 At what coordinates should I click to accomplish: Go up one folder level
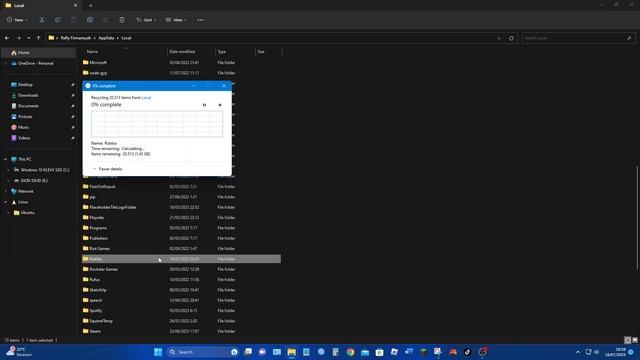tap(38, 38)
